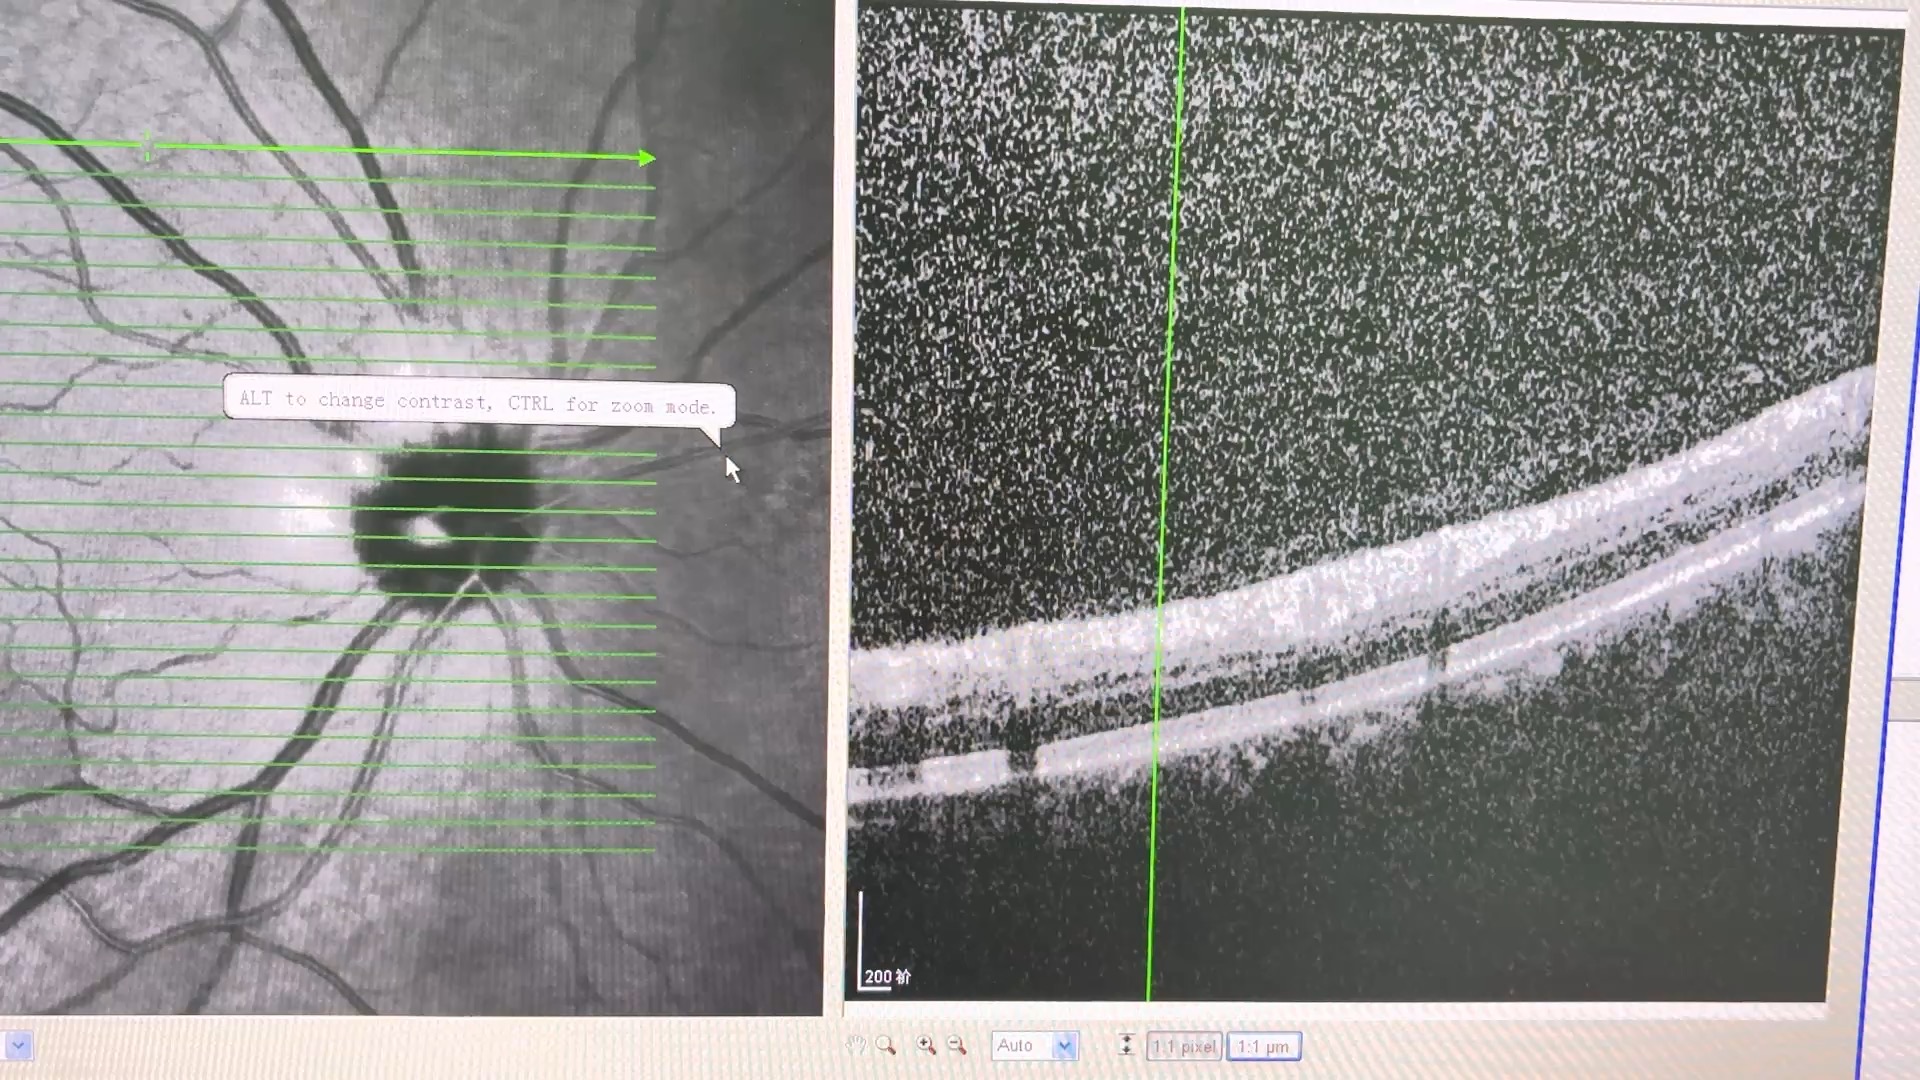Click the zoom out magnifier icon

point(957,1046)
